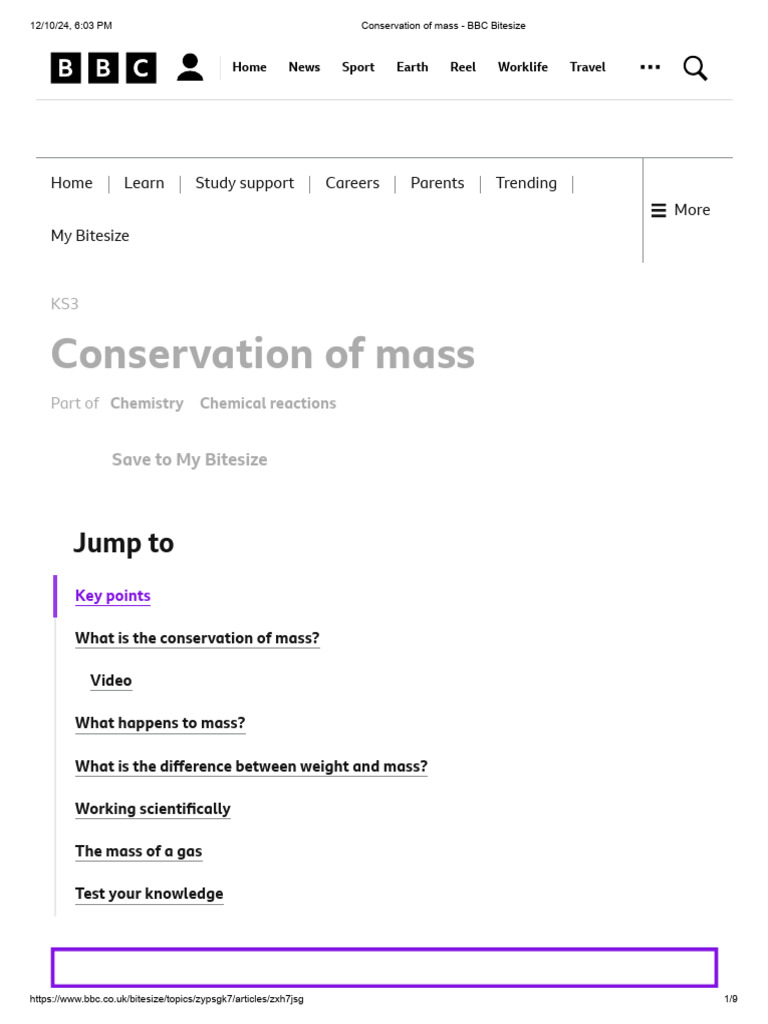Go to News in the BBC navigation
This screenshot has height=1024, width=768.
(304, 67)
